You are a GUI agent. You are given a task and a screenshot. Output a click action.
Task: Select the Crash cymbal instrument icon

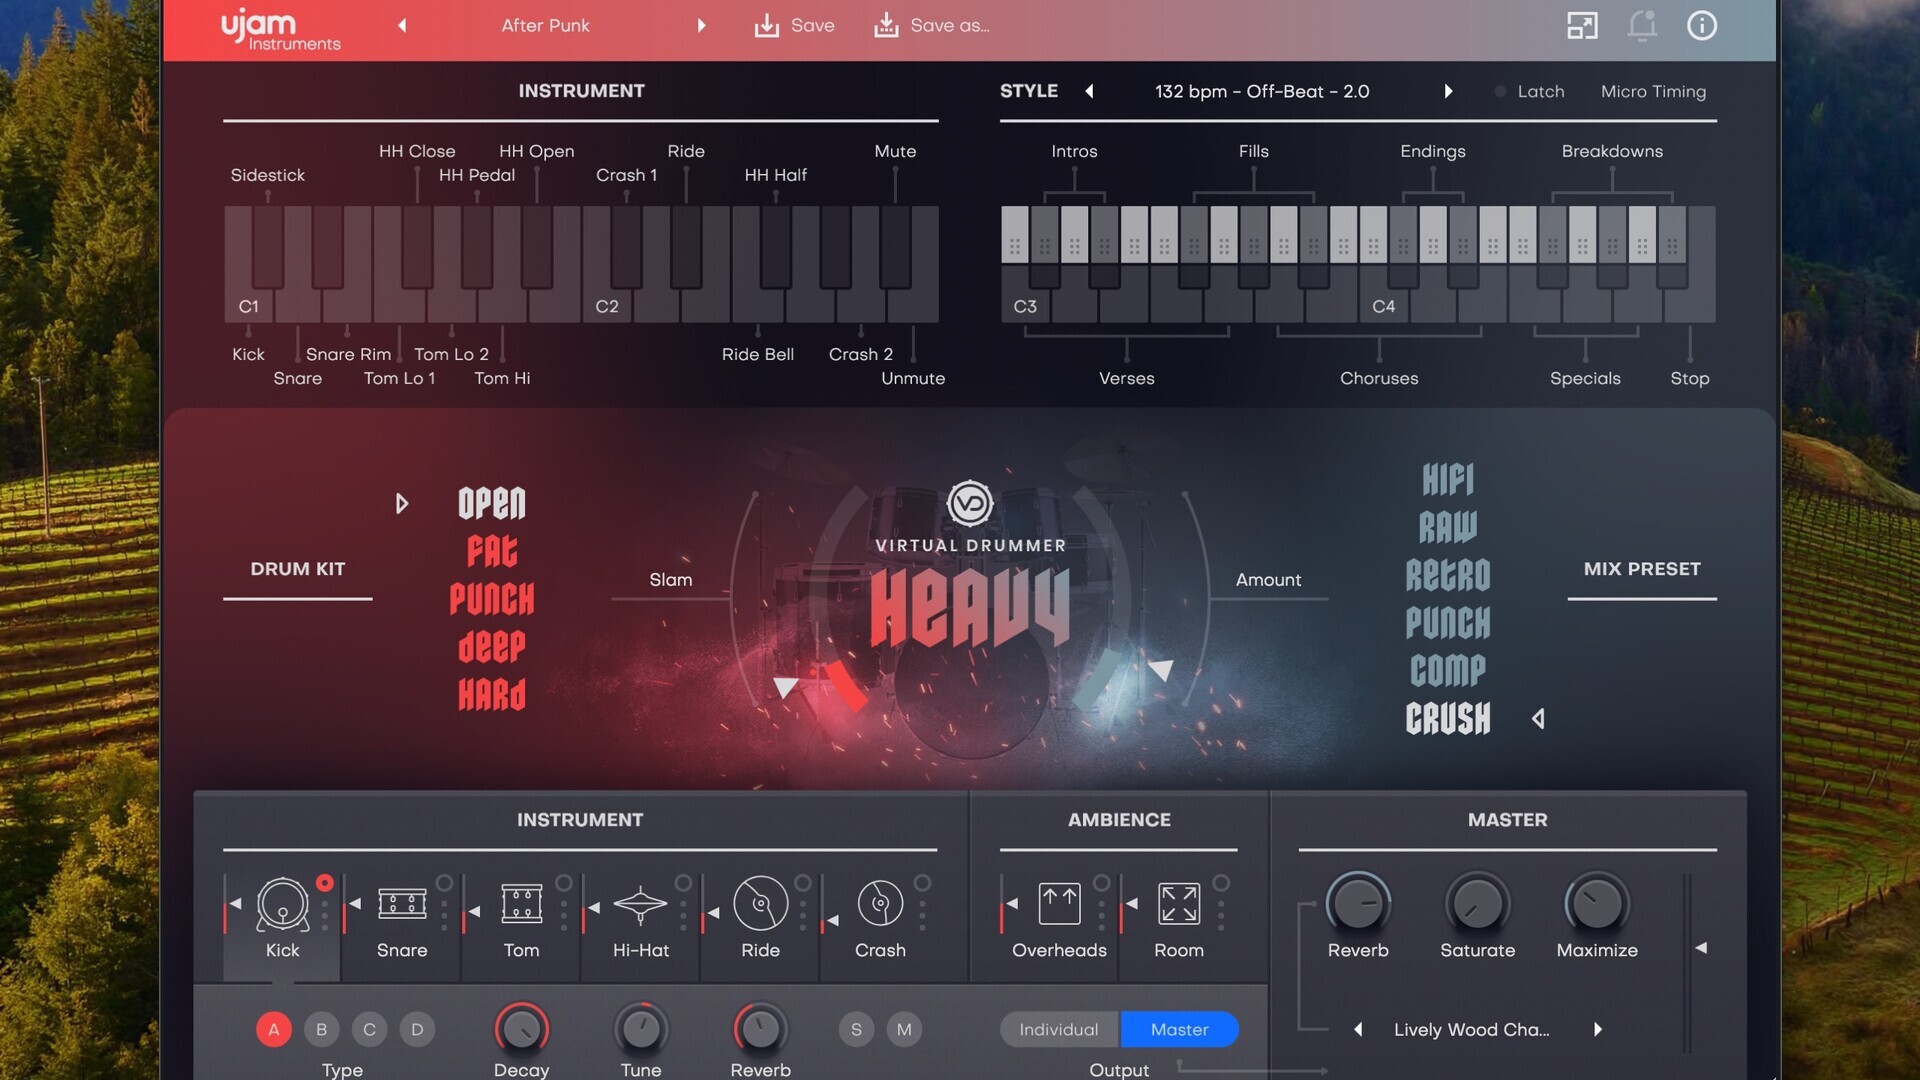tap(880, 904)
